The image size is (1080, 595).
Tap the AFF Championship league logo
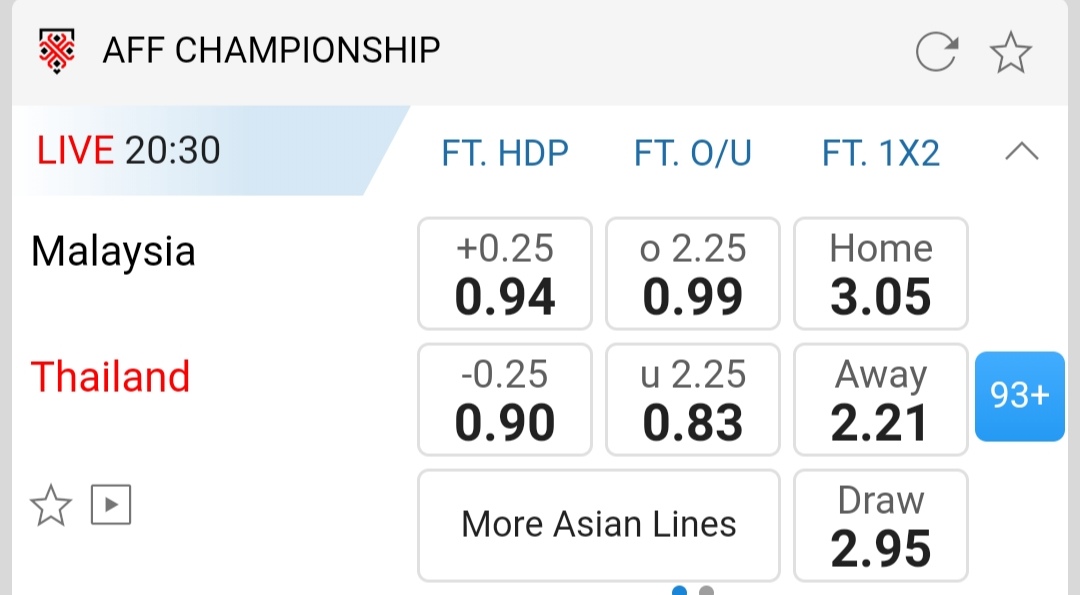click(57, 50)
